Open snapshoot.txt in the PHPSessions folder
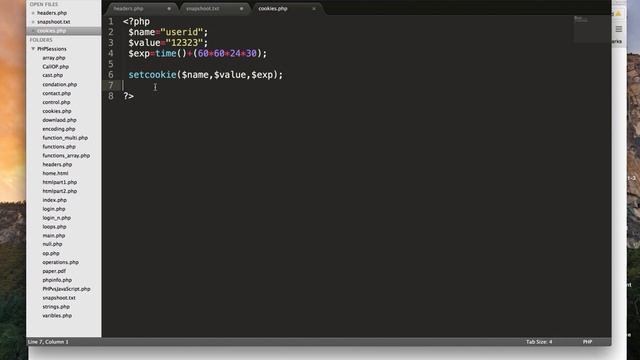 (x=59, y=298)
